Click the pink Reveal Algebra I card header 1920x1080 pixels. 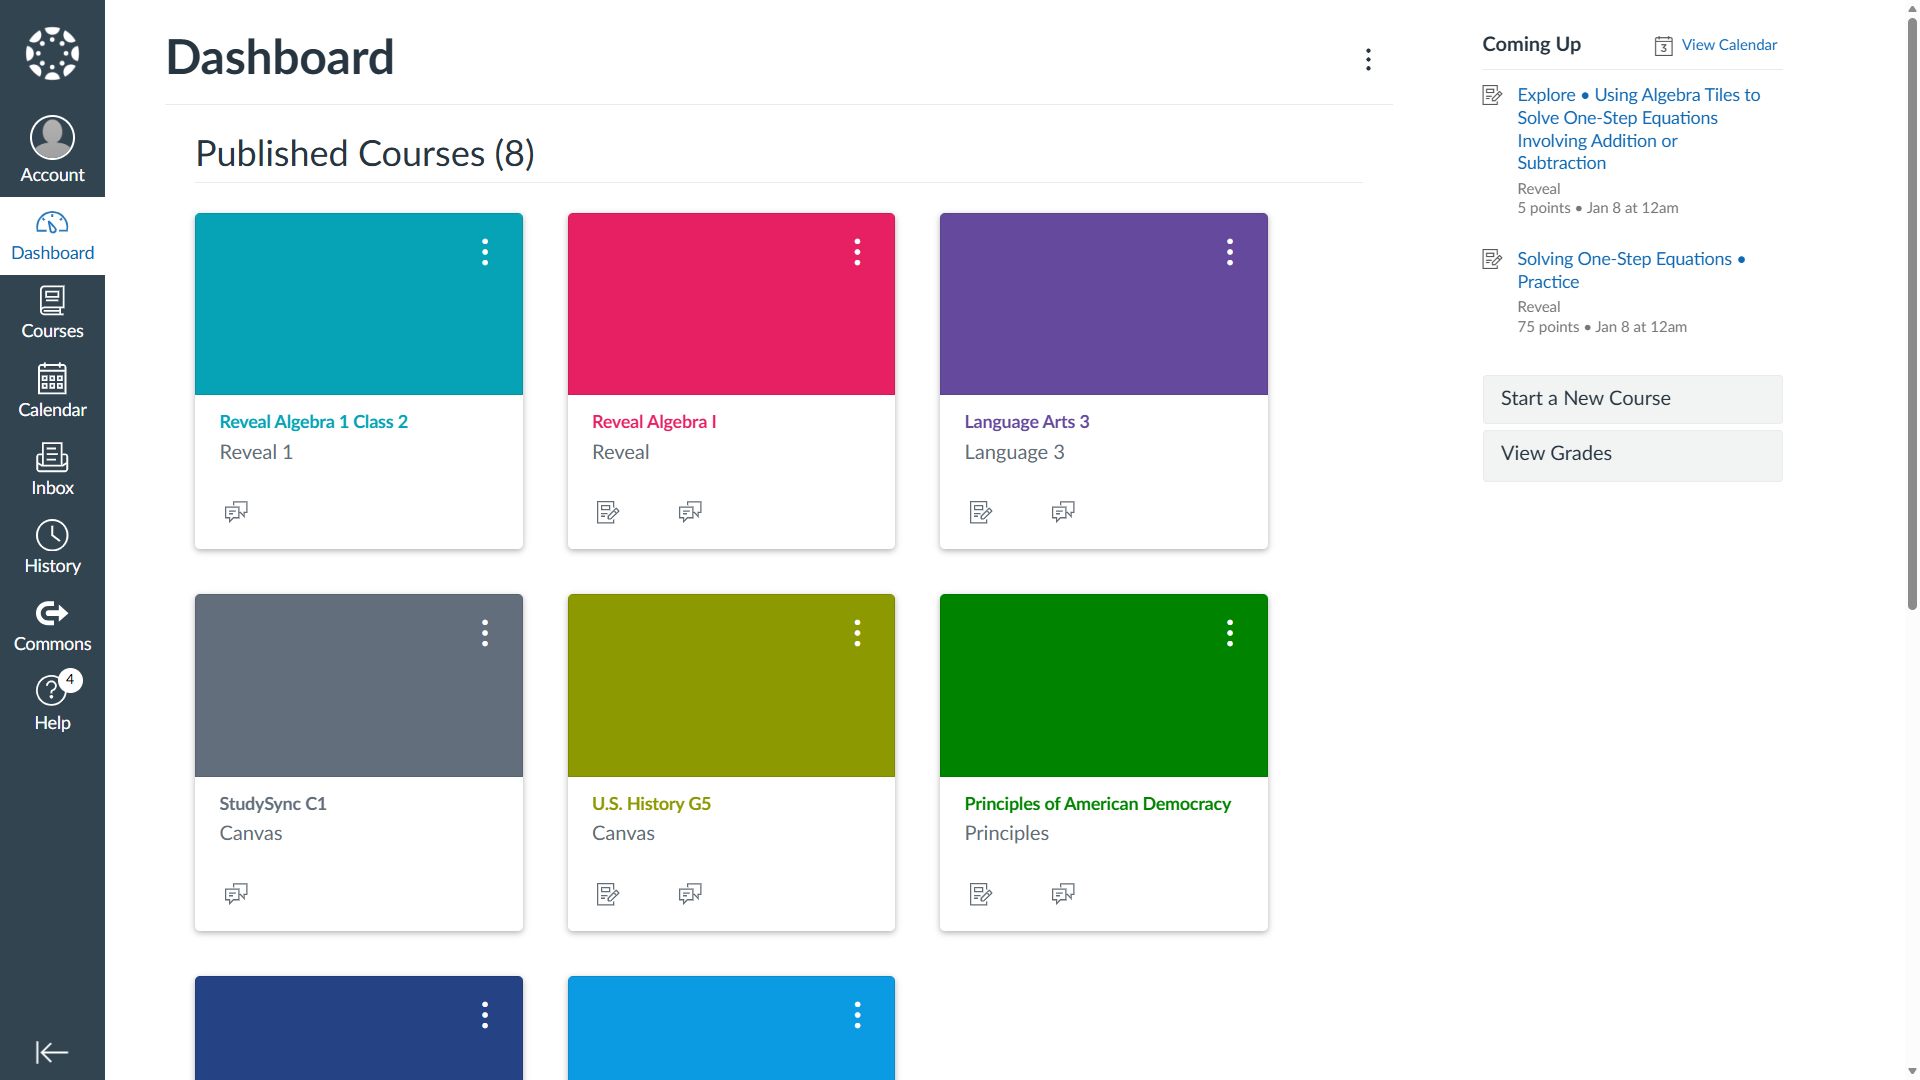point(731,304)
